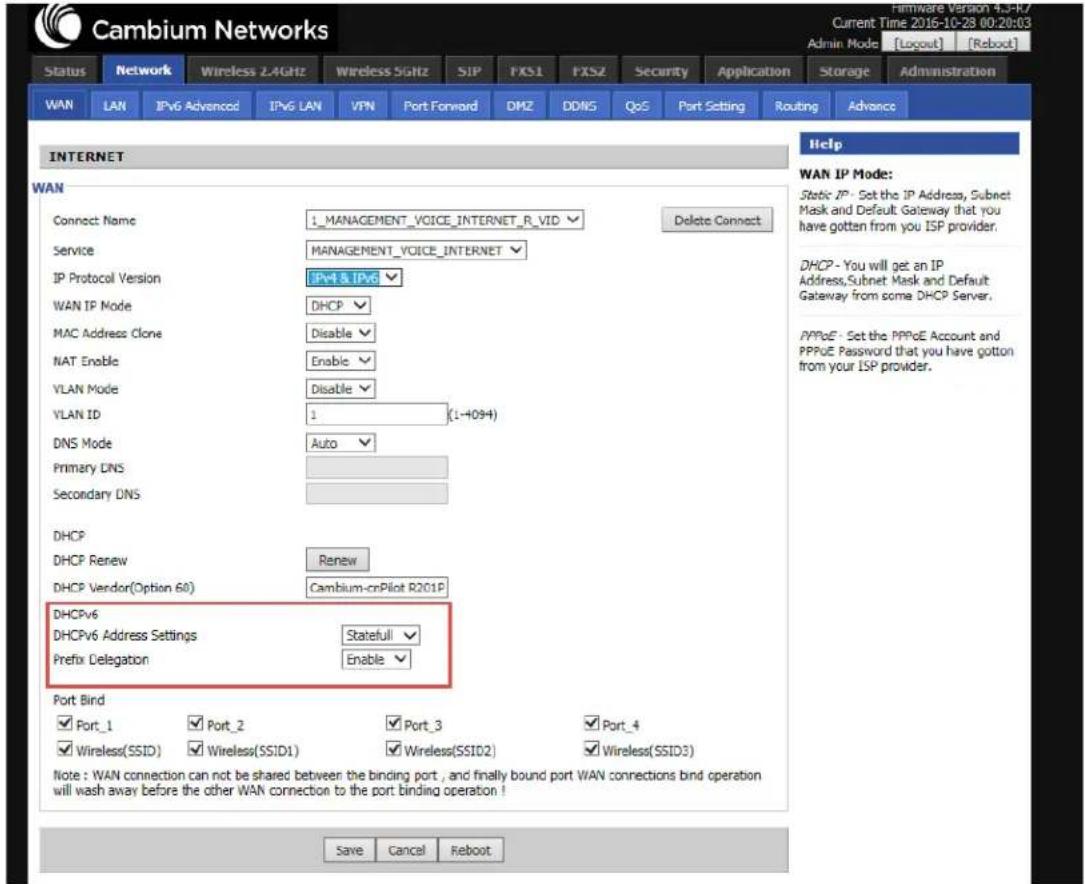The image size is (1085, 884).
Task: Switch to the Network tab
Action: pos(143,70)
